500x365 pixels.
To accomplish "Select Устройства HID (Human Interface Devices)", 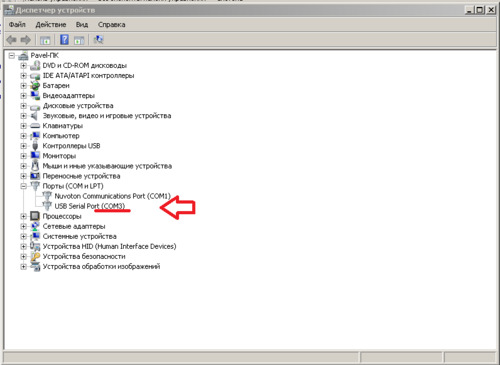I will coord(109,246).
